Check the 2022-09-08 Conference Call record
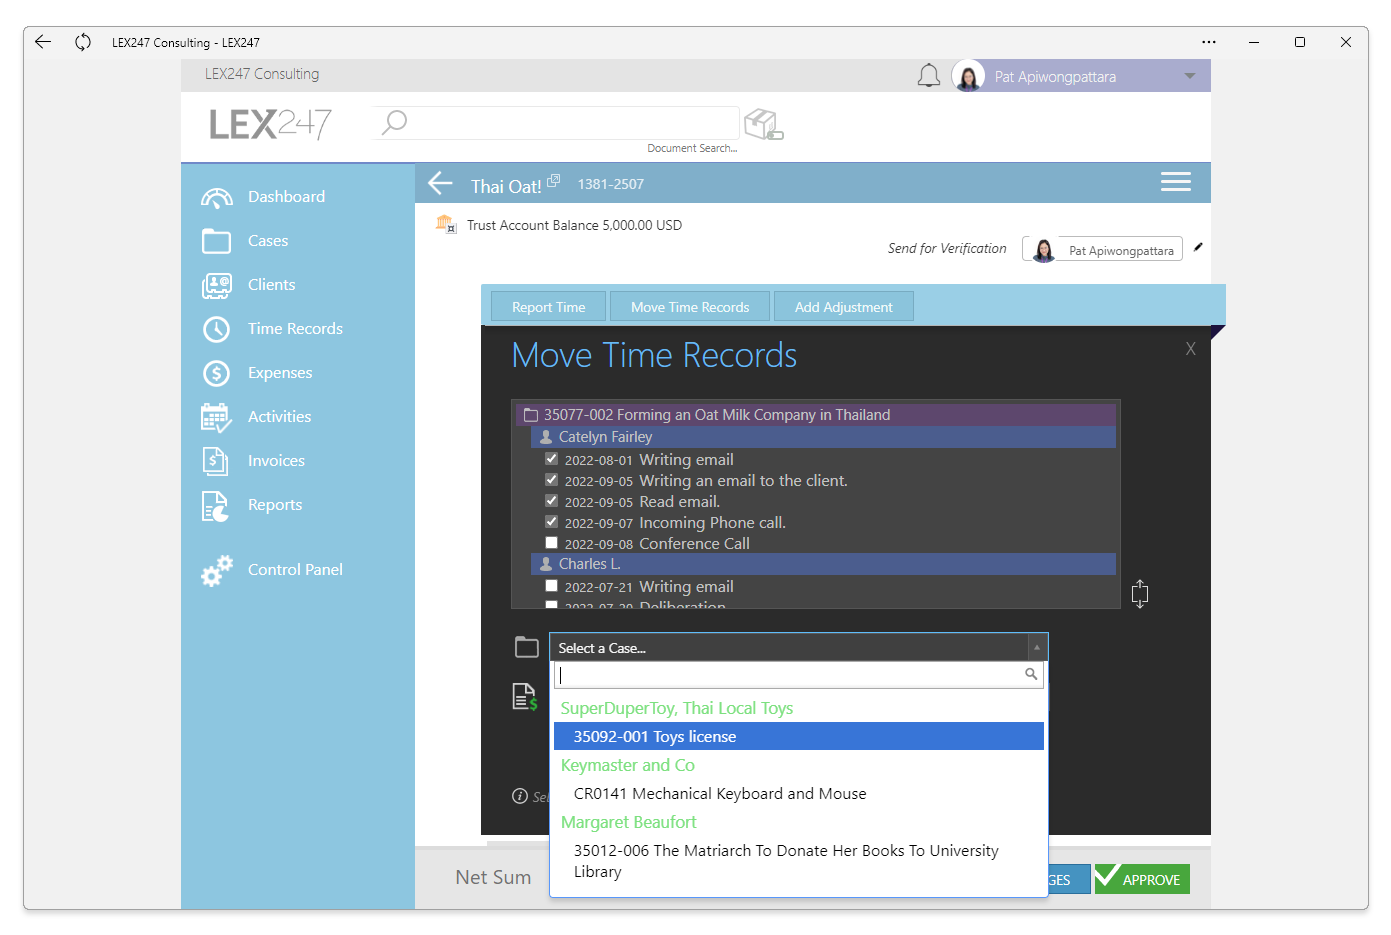The width and height of the screenshot is (1391, 935). click(x=551, y=543)
